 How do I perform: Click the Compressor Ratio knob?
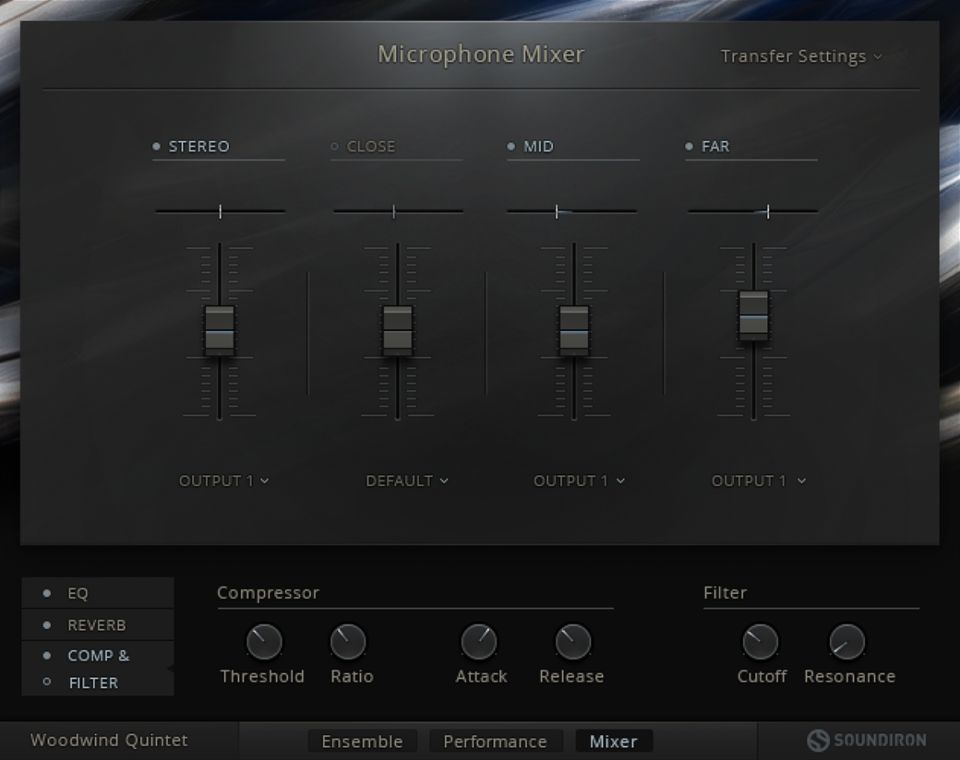(x=348, y=641)
